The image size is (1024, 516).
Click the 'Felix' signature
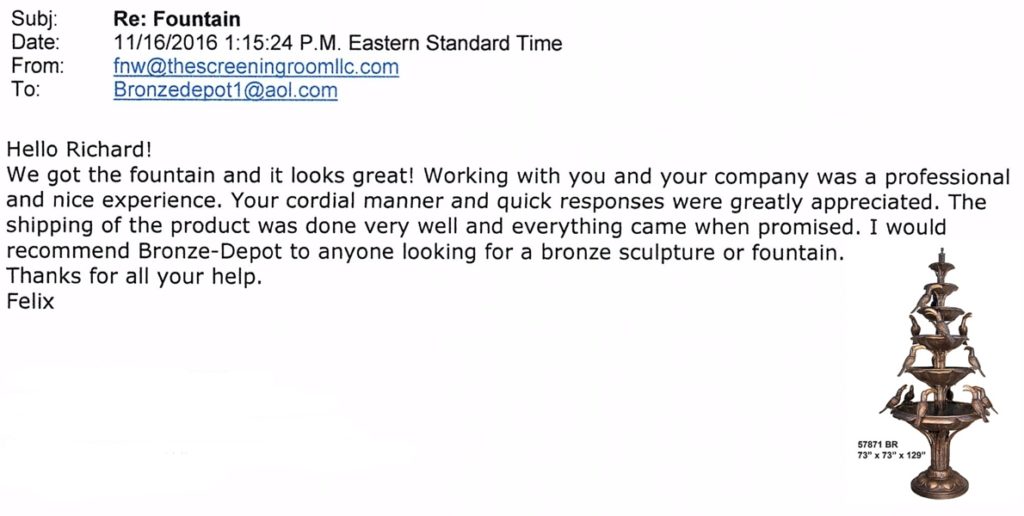point(30,301)
